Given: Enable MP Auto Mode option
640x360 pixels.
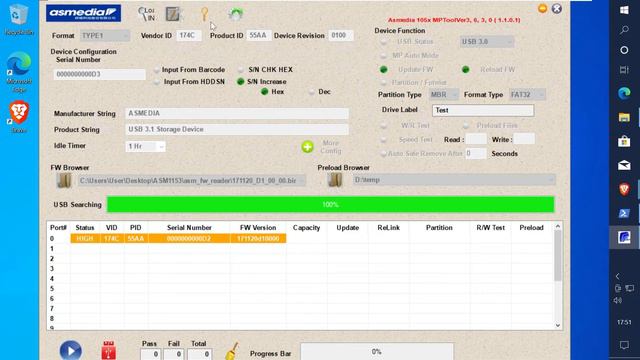Looking at the screenshot, I should [384, 56].
